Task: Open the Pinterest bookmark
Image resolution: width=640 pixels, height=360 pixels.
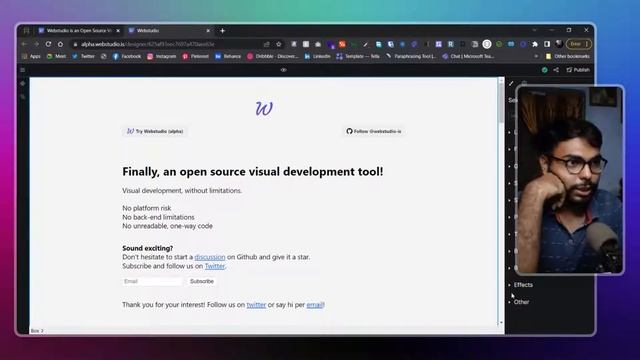Action: coord(196,56)
